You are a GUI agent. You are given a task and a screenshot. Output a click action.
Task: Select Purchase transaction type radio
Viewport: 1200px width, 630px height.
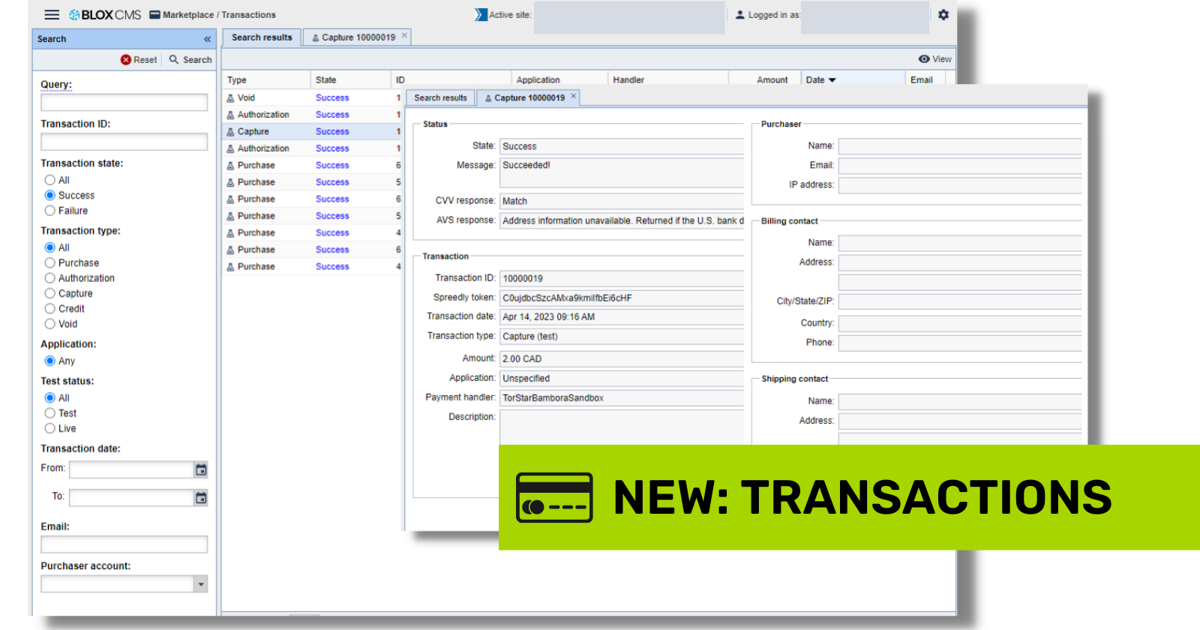click(x=50, y=263)
